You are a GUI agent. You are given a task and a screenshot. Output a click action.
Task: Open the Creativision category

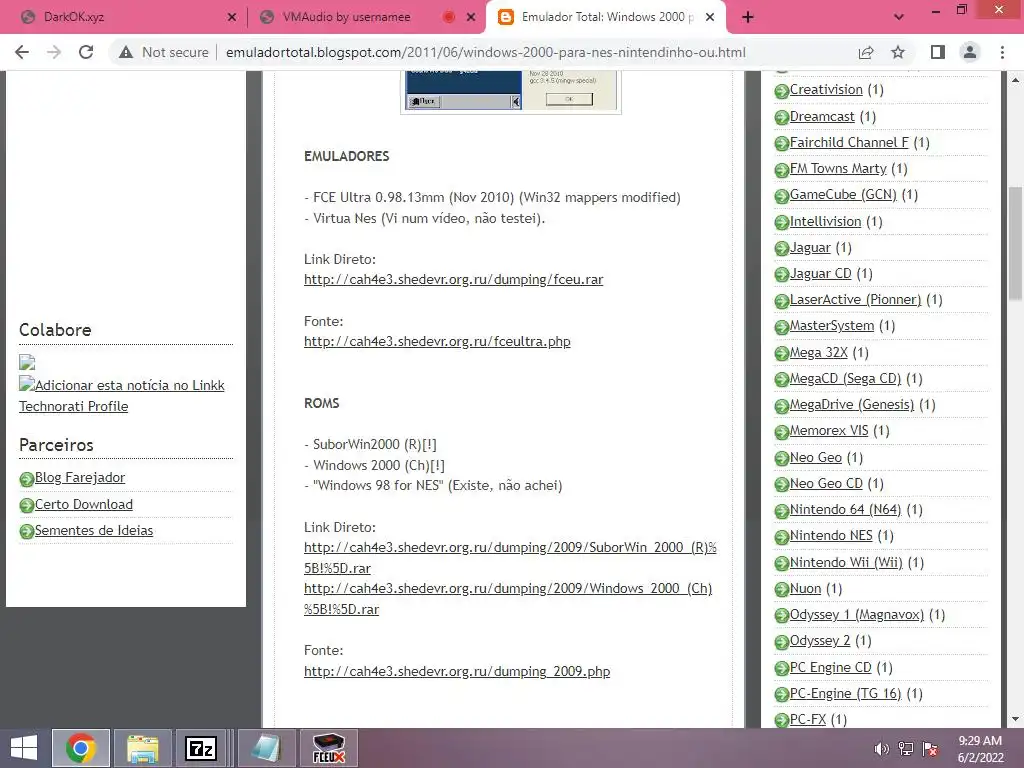(x=826, y=89)
